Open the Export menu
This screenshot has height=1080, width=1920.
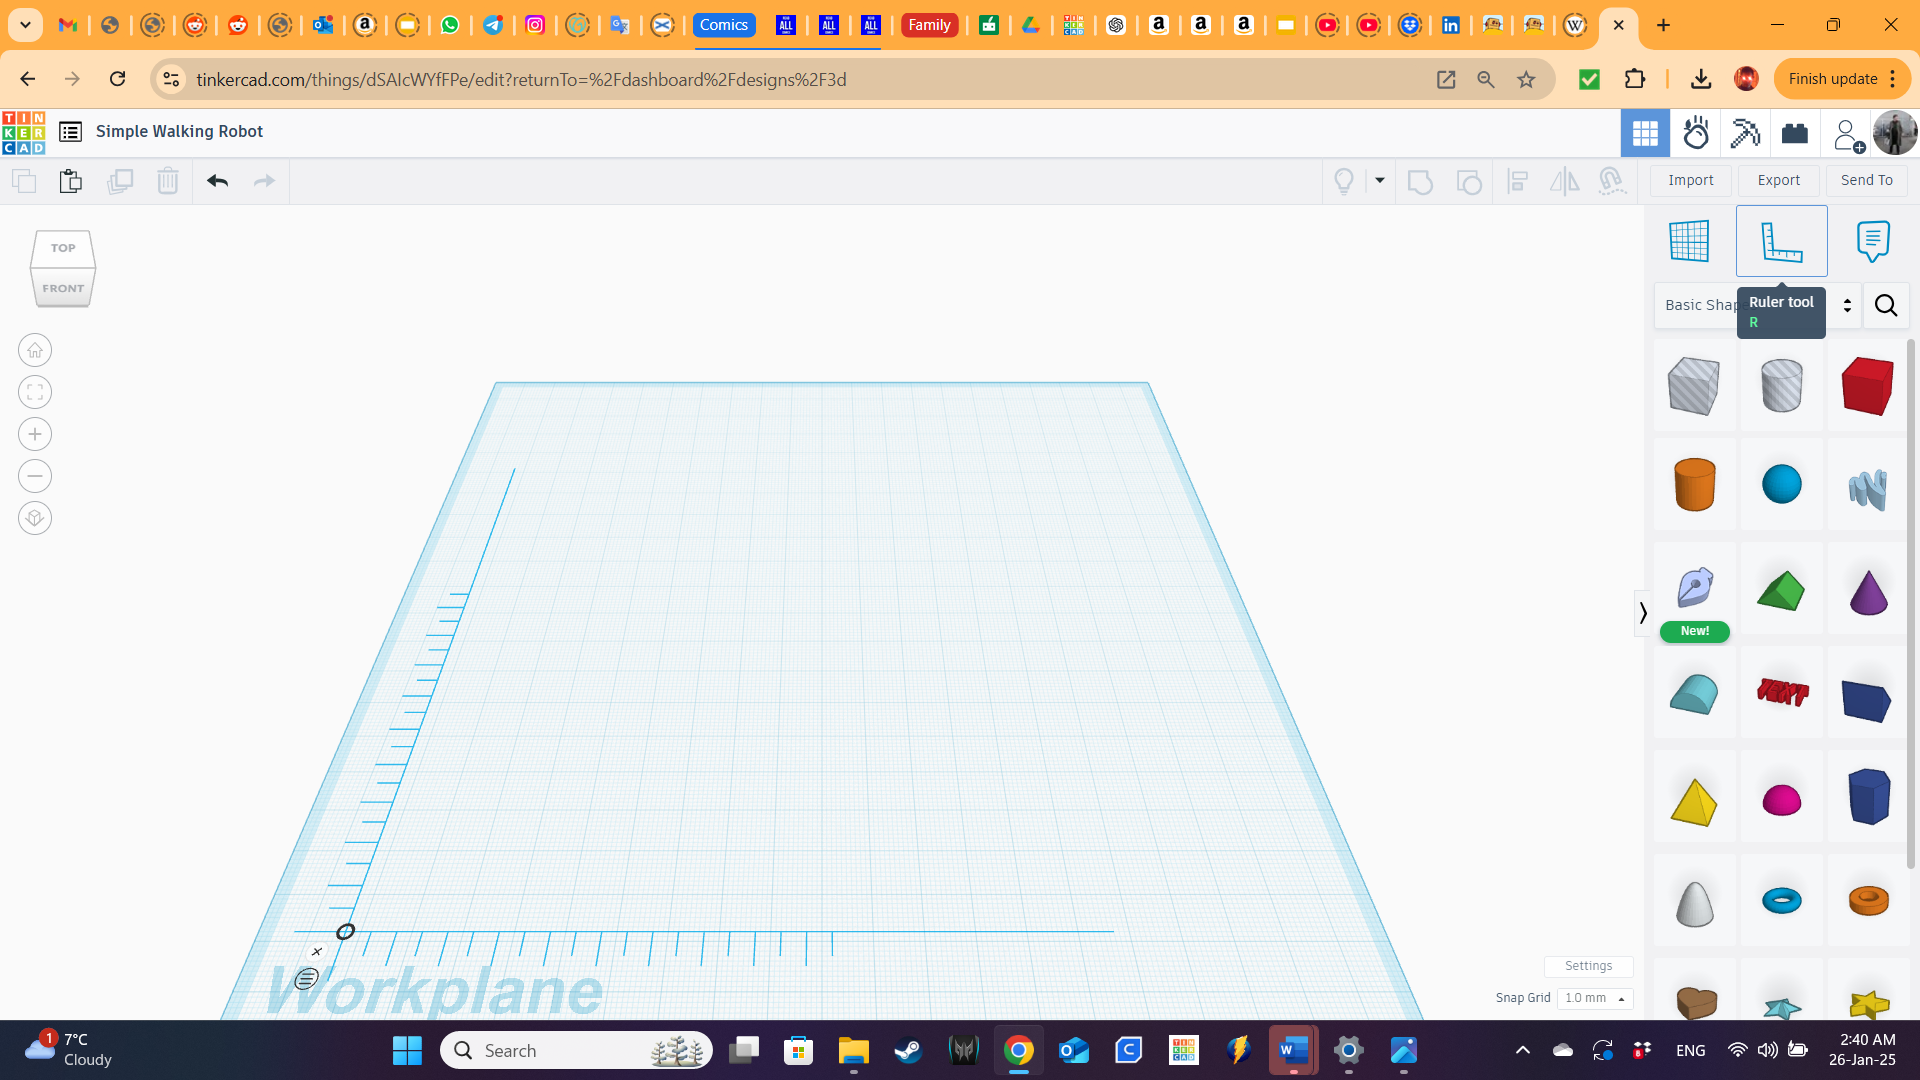click(x=1778, y=180)
